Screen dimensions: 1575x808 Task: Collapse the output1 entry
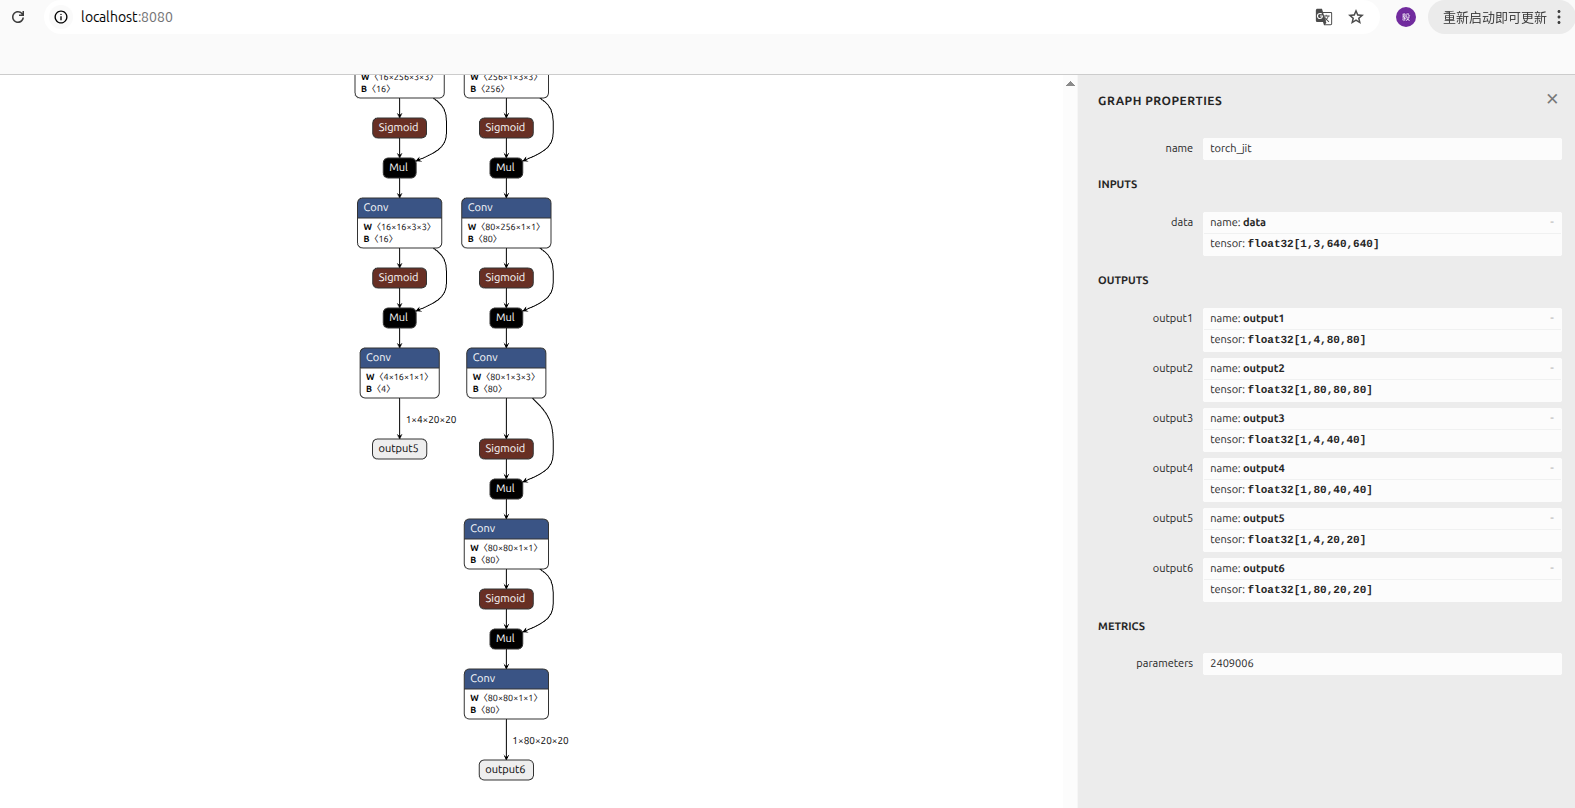coord(1552,318)
